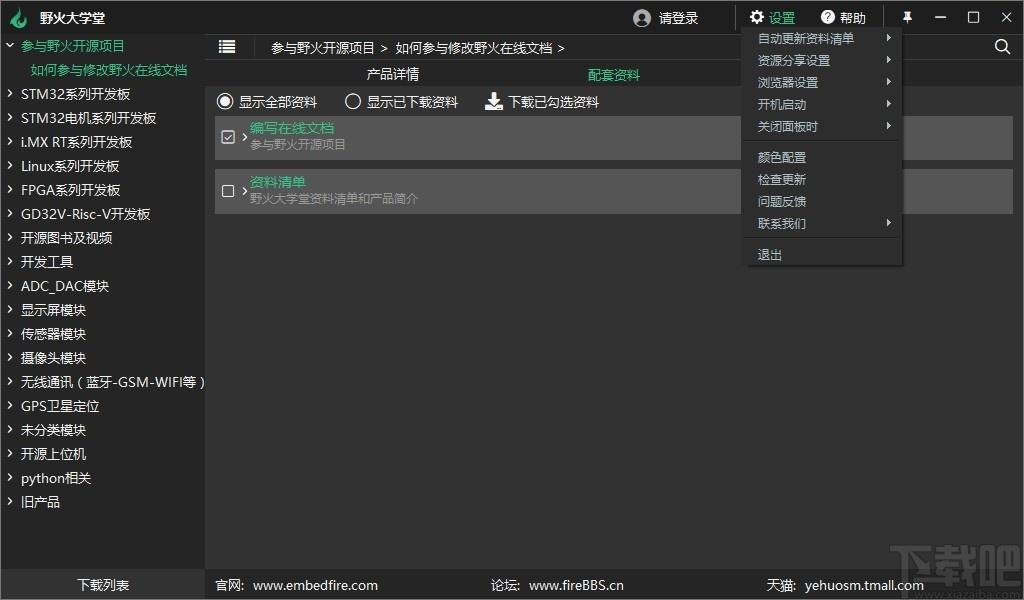
Task: Click the 帮助 question mark icon
Action: click(x=827, y=17)
